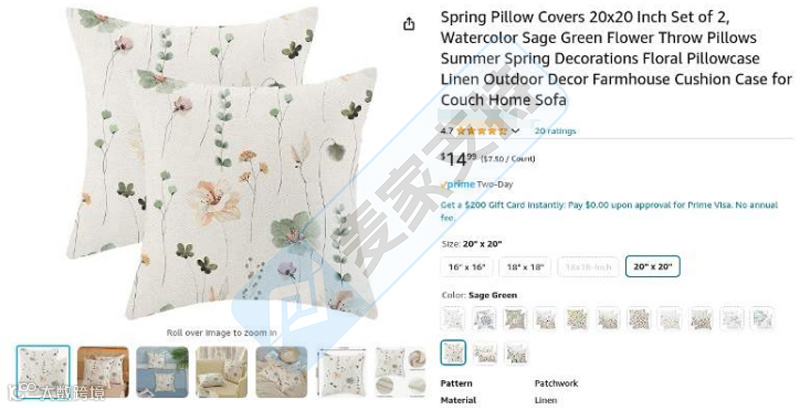Click the share icon beside product image
Viewport: 800px width, 408px height.
pyautogui.click(x=409, y=24)
